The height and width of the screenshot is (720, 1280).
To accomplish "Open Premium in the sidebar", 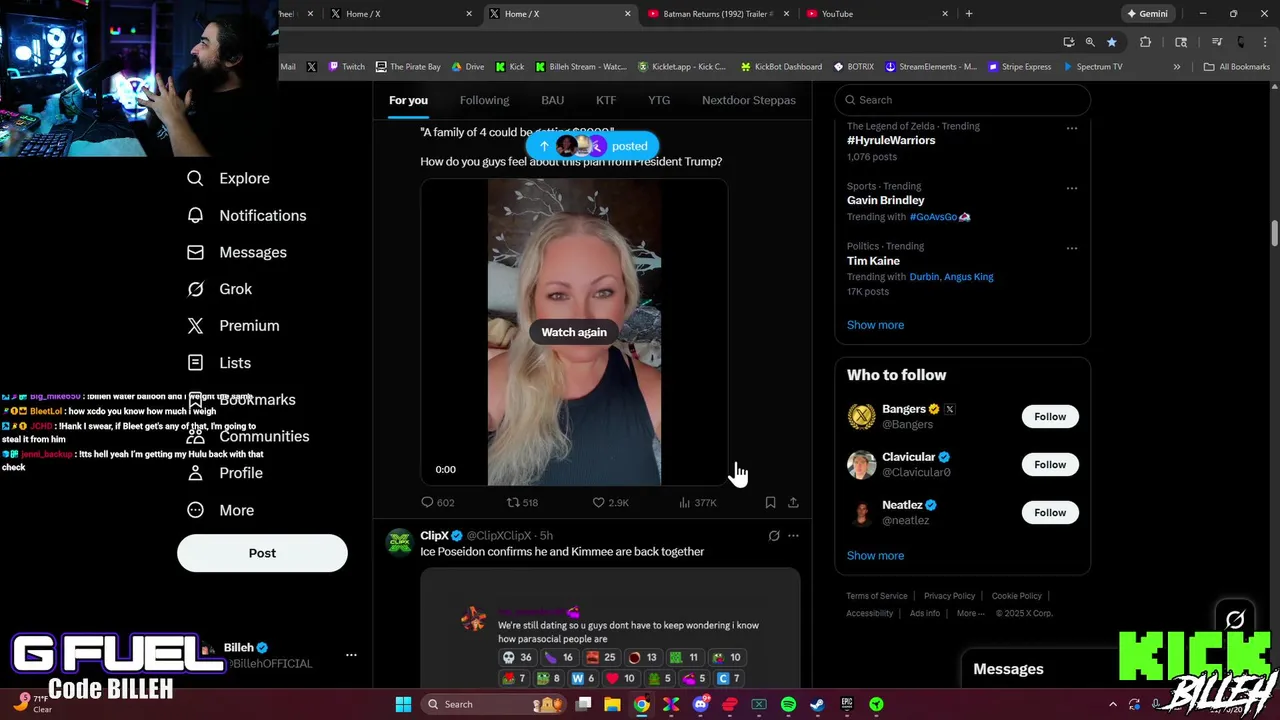I will 233,326.
